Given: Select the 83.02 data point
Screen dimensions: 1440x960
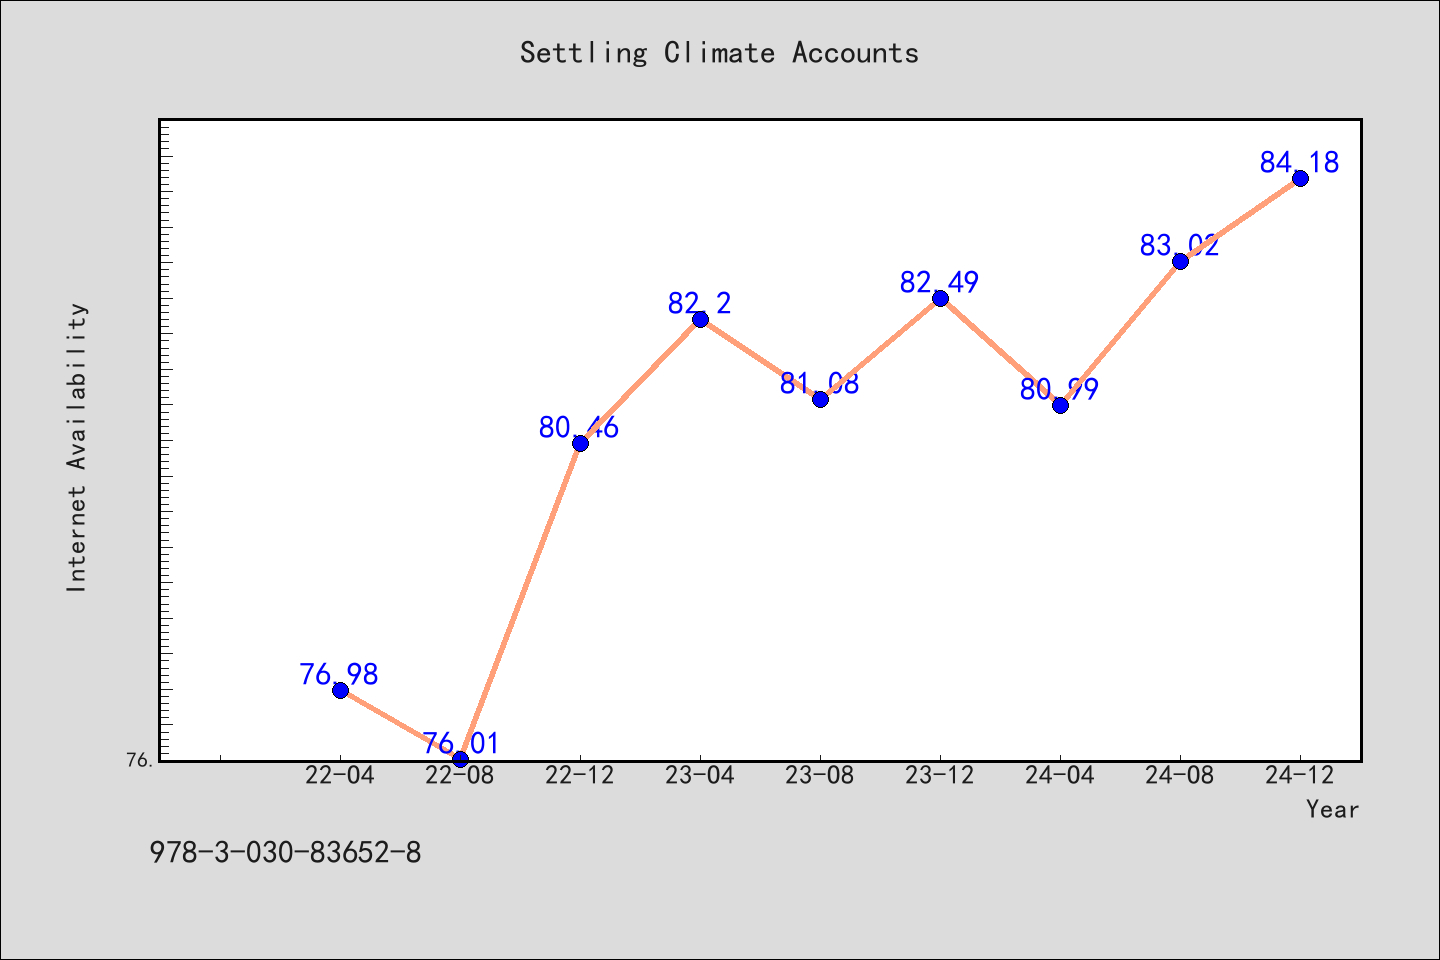Looking at the screenshot, I should (x=1180, y=261).
